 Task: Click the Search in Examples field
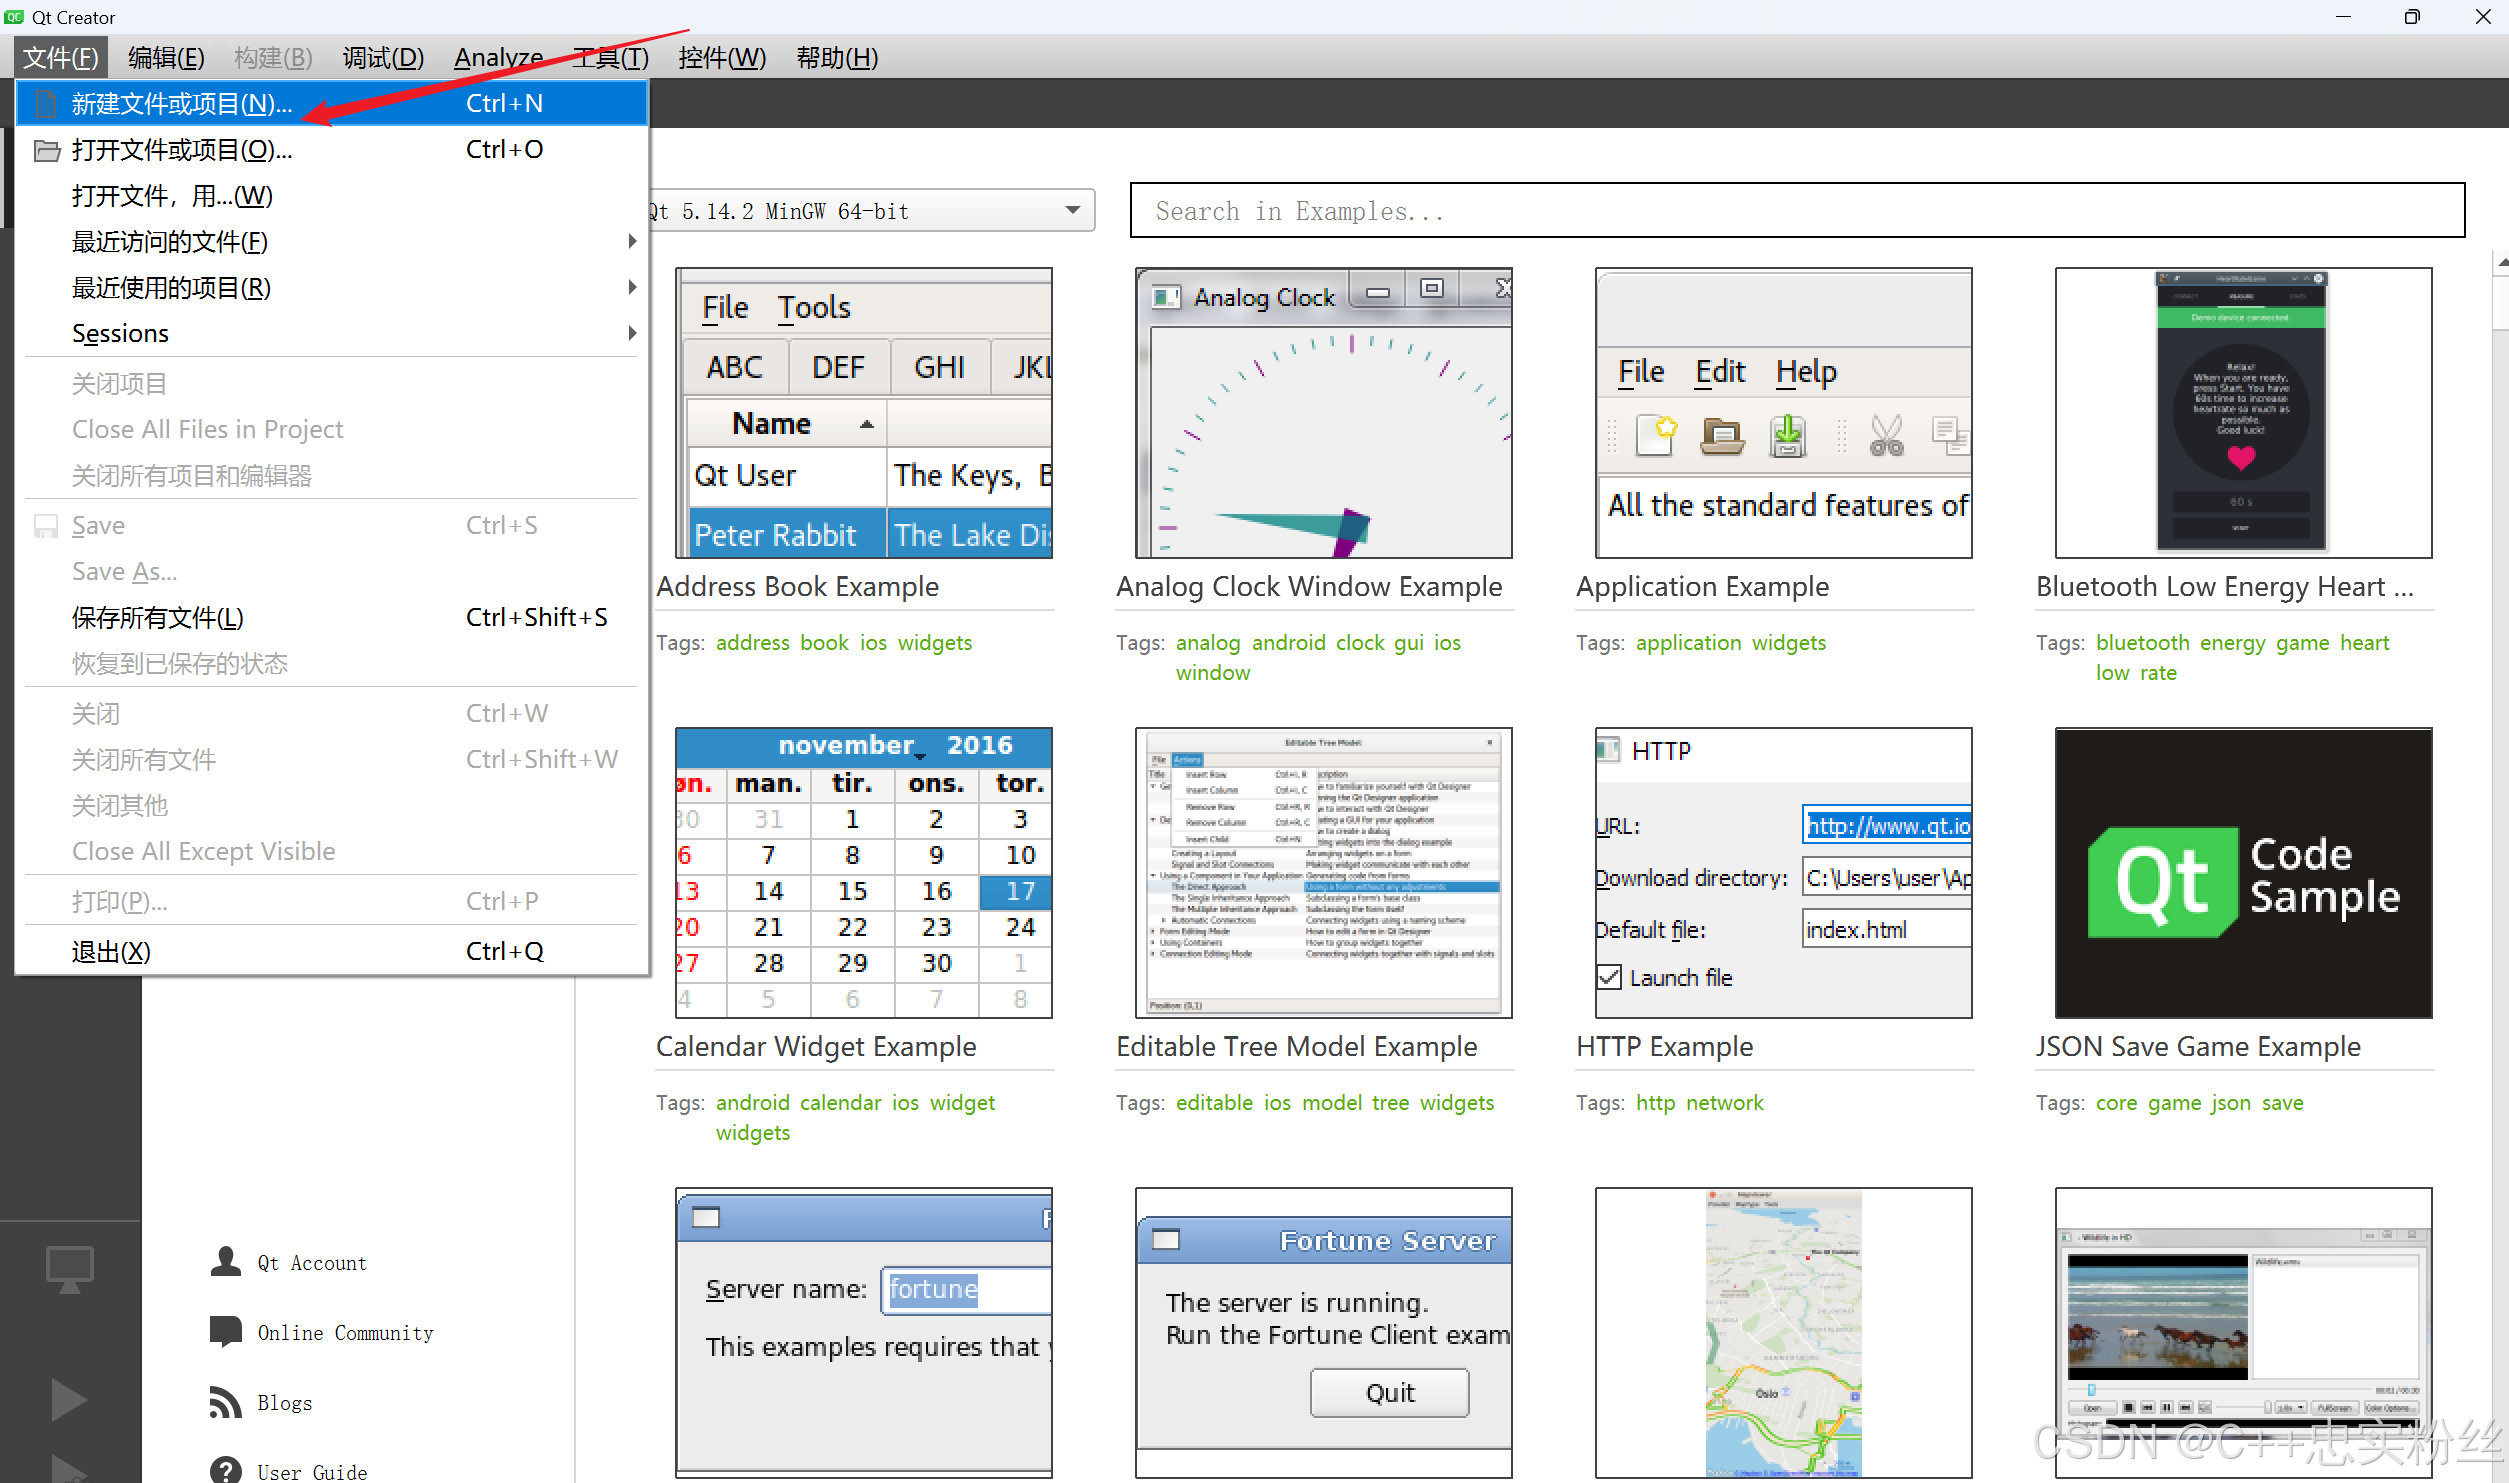pos(1797,210)
